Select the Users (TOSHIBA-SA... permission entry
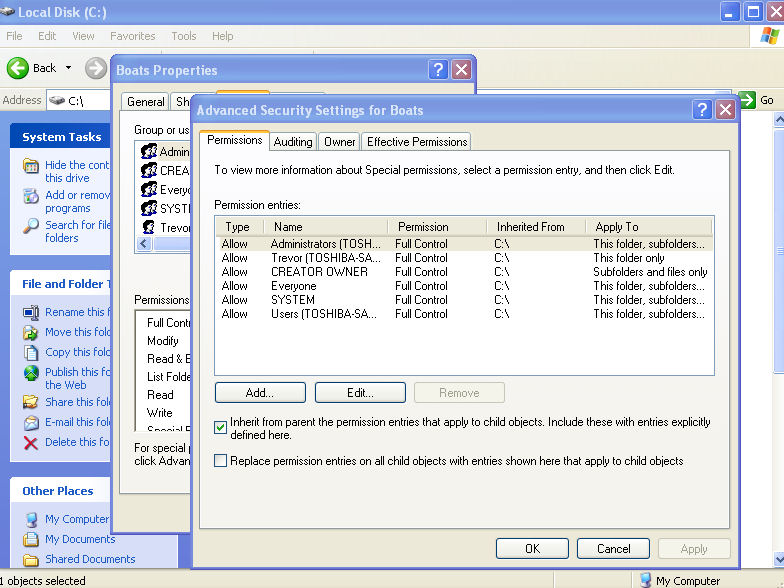 [464, 314]
